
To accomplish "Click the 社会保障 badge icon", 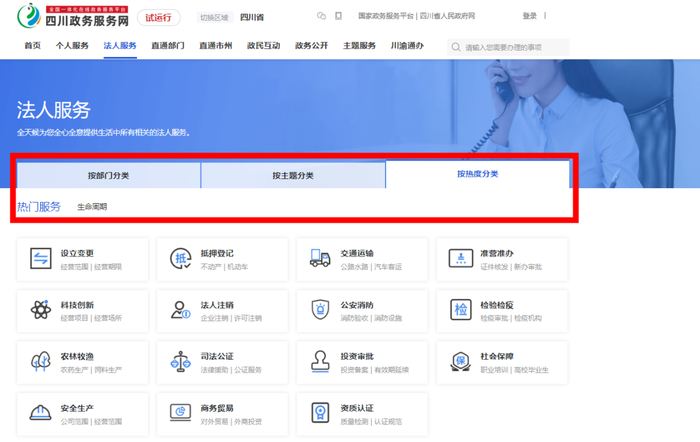I will pyautogui.click(x=460, y=361).
